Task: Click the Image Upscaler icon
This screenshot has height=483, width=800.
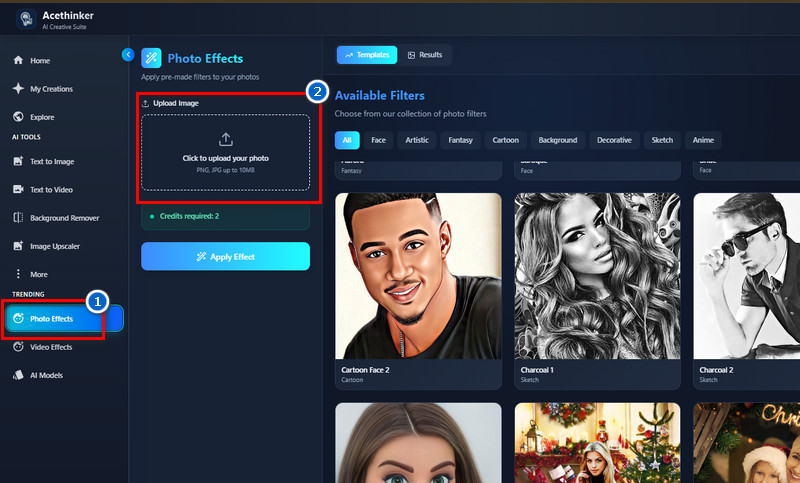Action: tap(18, 246)
